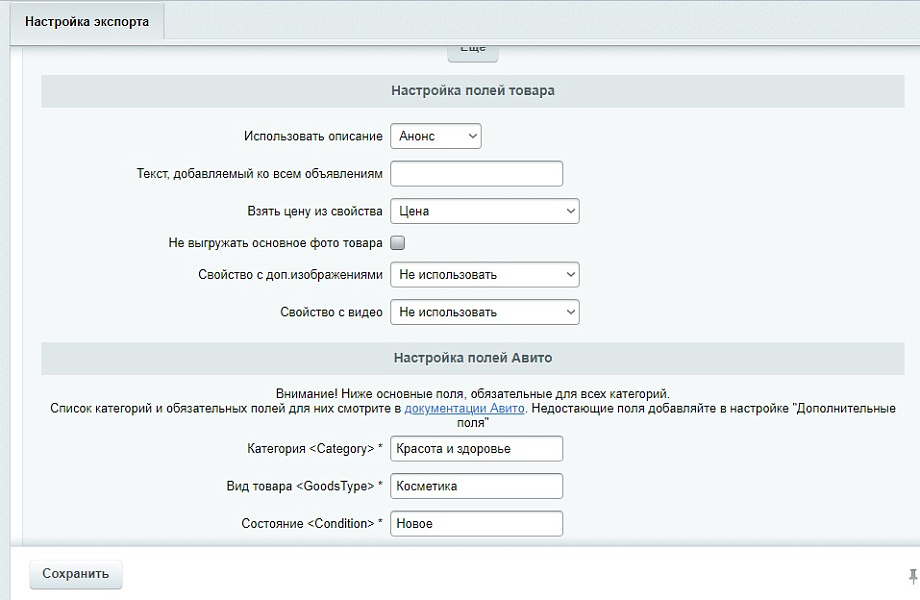
Task: Focus the text added to all ads field
Action: [x=476, y=174]
